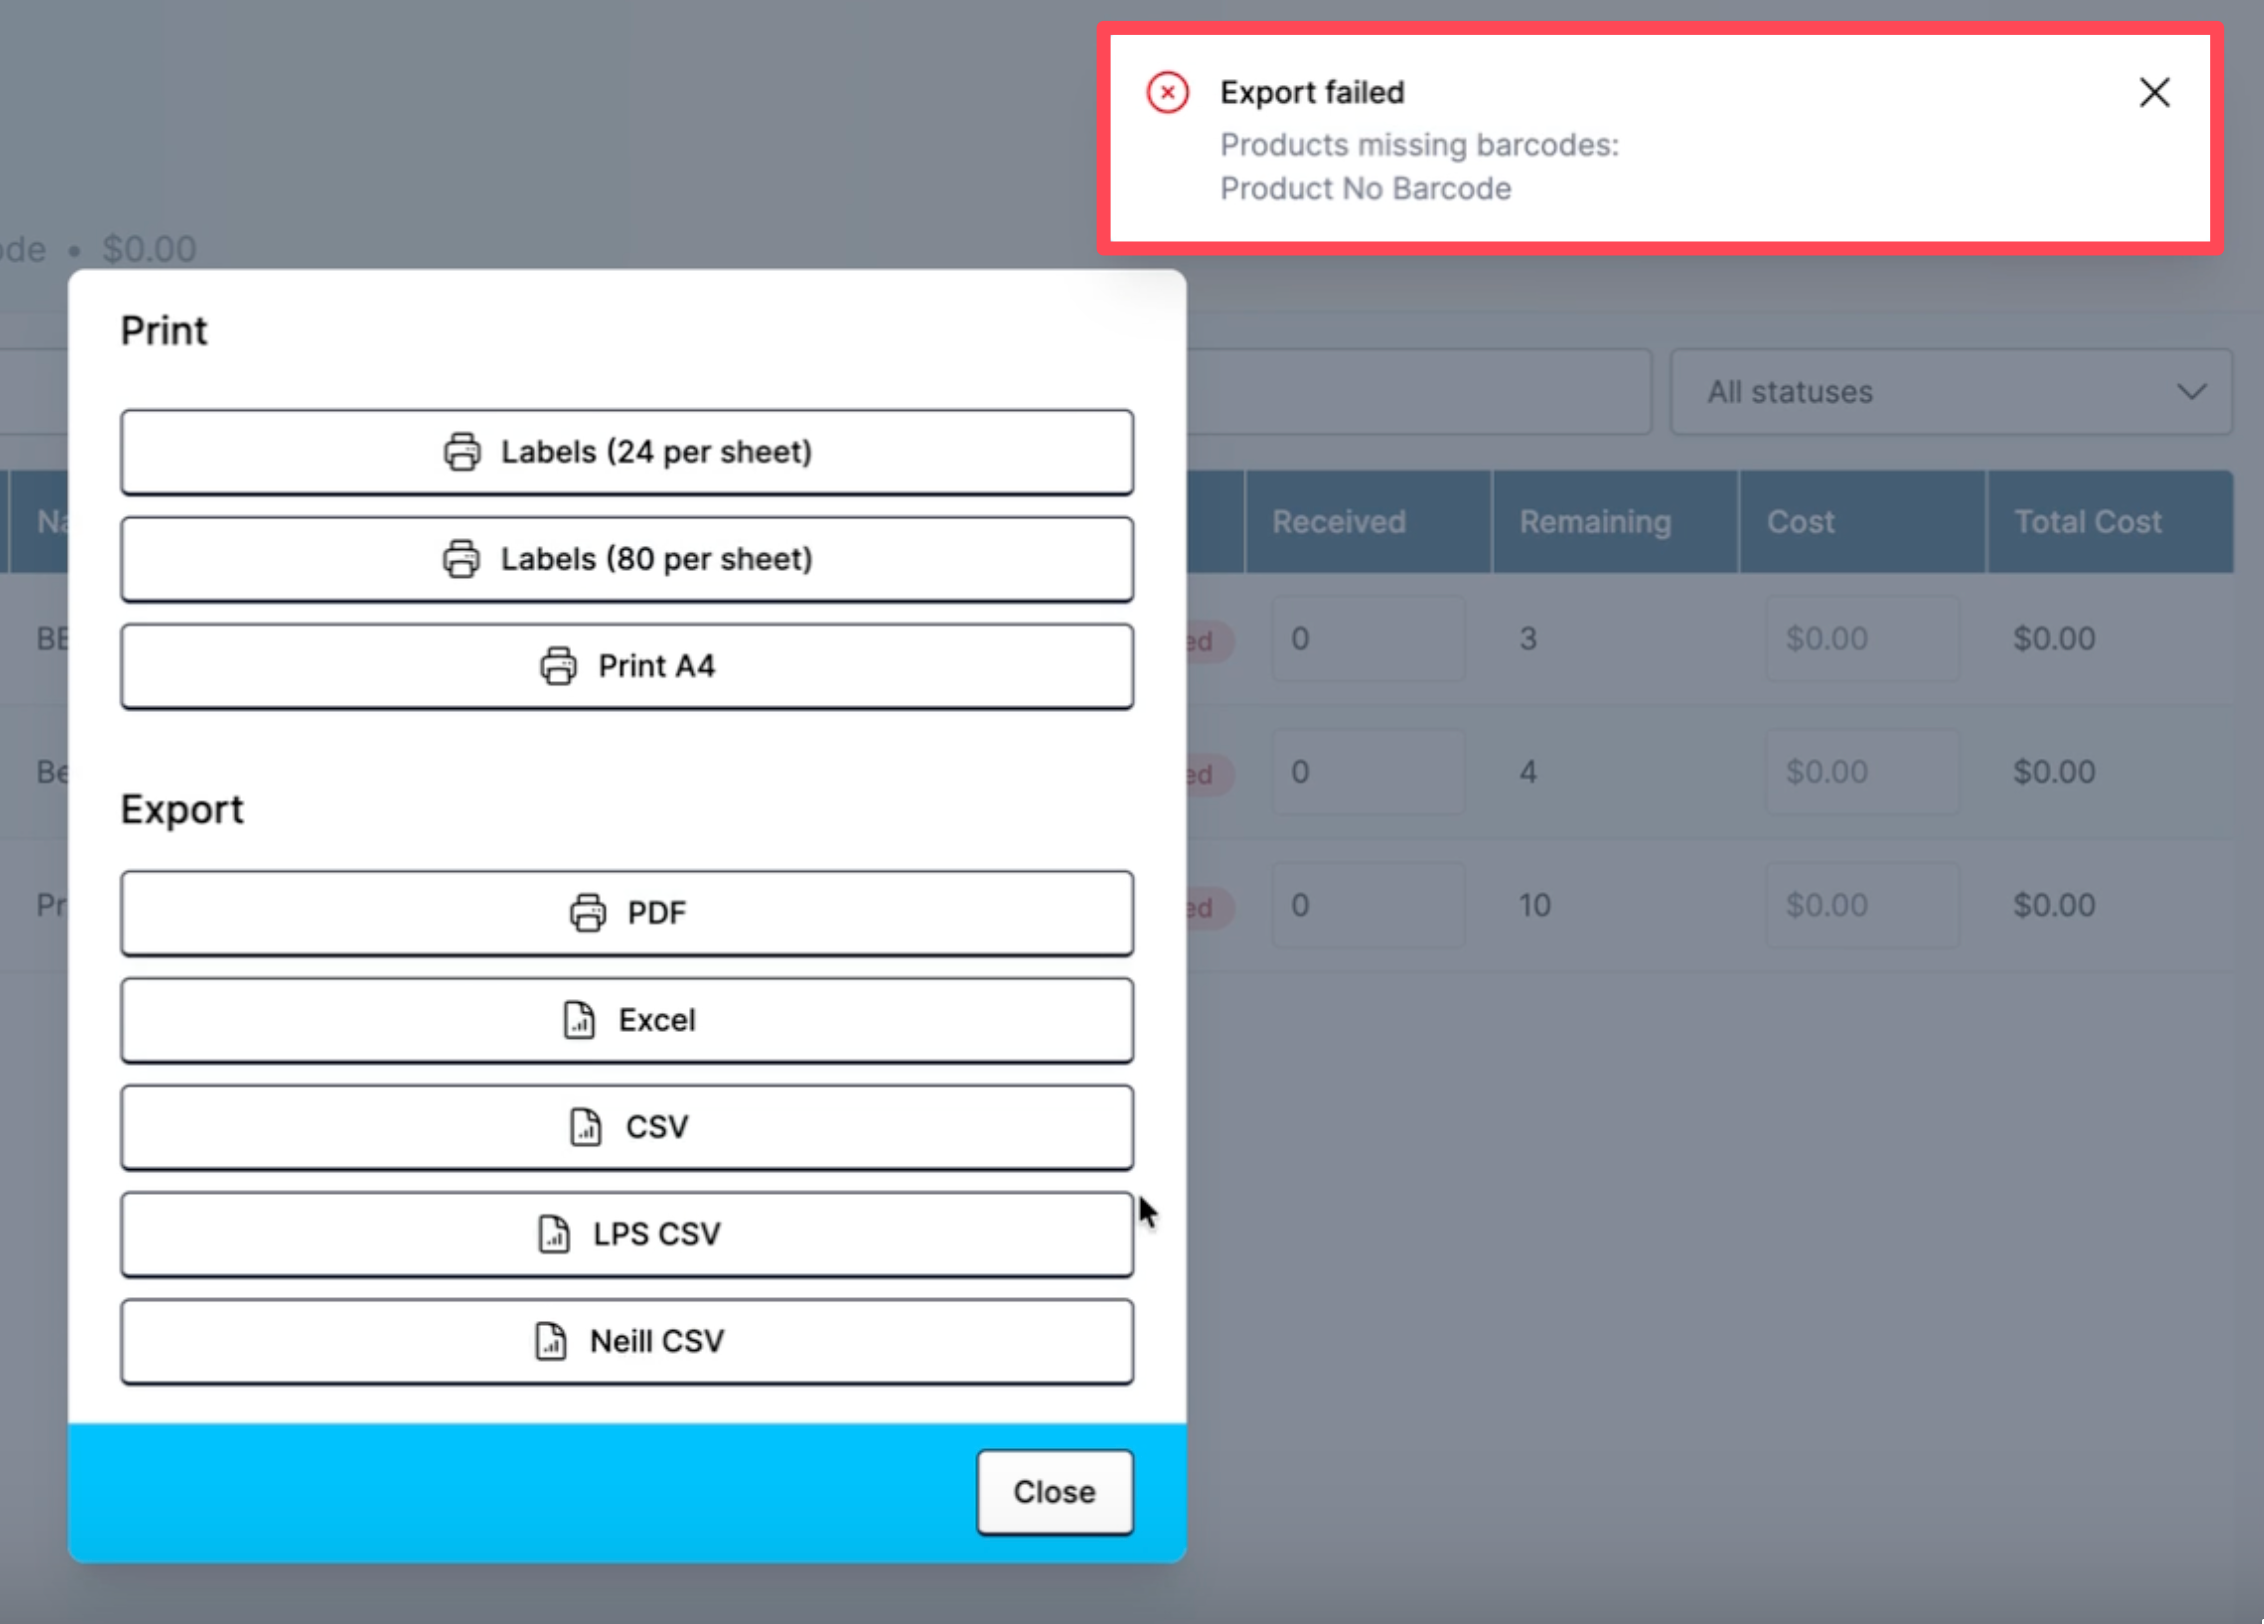Screen dimensions: 2264x1624
Task: Print Labels (80 per sheet)
Action: (627, 559)
